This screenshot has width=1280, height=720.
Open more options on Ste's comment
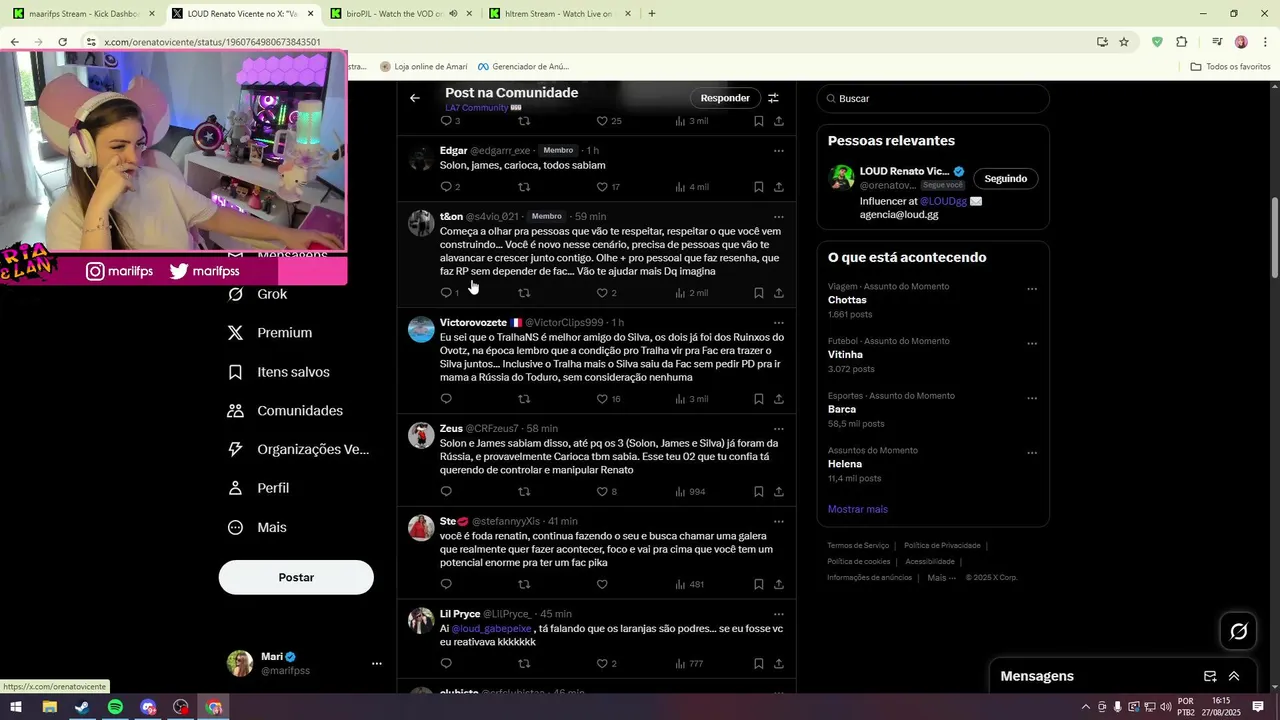click(779, 522)
